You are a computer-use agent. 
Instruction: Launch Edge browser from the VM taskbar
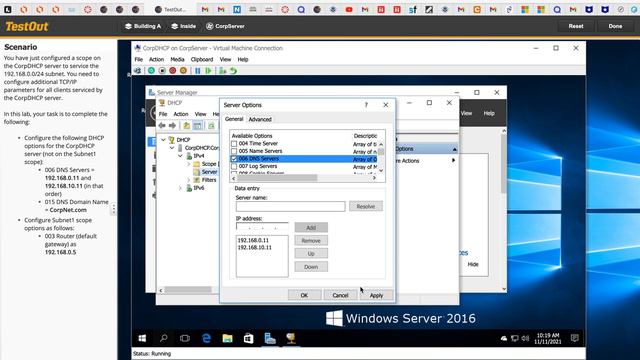[x=206, y=338]
